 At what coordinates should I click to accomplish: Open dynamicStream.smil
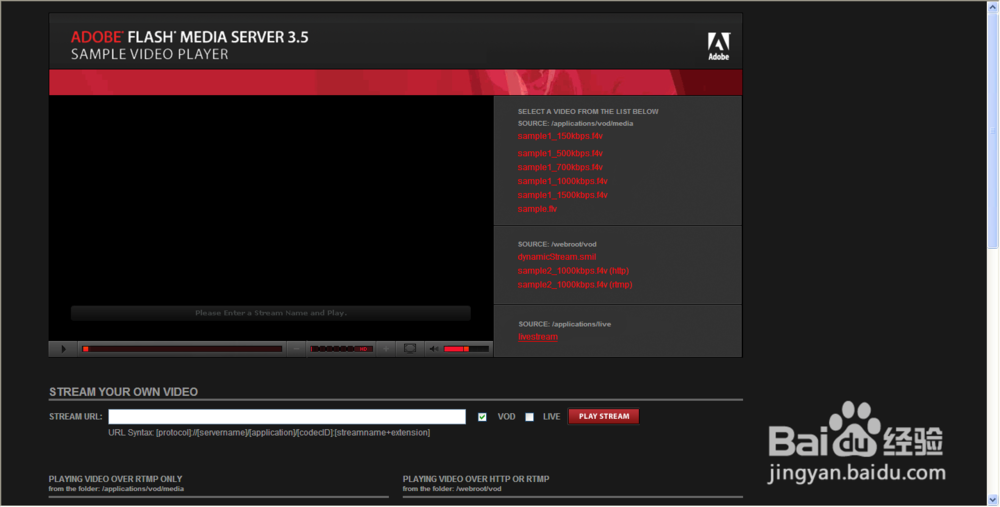[x=557, y=257]
